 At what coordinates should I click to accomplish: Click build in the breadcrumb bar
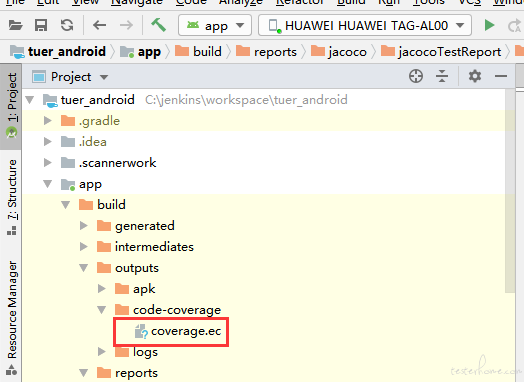199,52
